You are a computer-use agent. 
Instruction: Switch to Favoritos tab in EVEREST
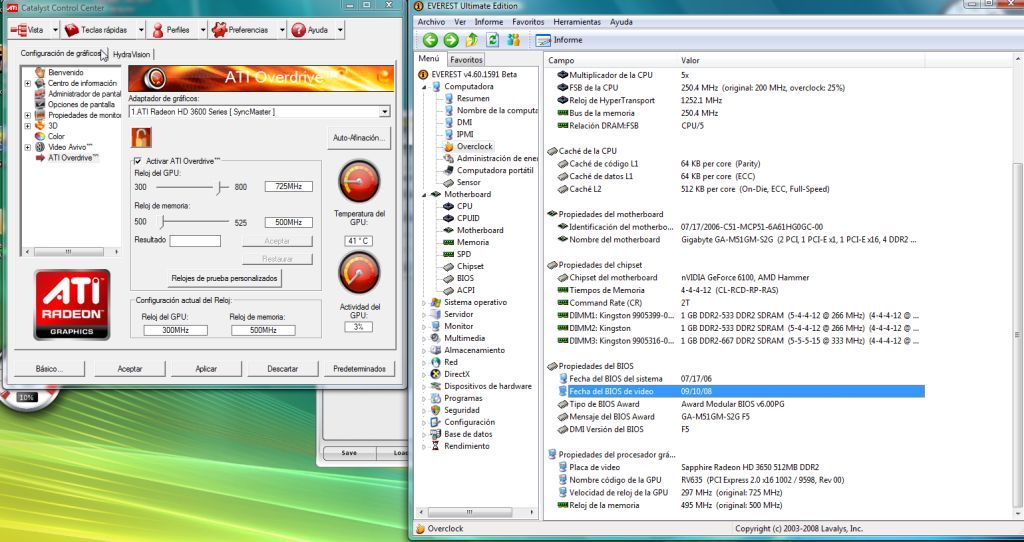tap(466, 59)
